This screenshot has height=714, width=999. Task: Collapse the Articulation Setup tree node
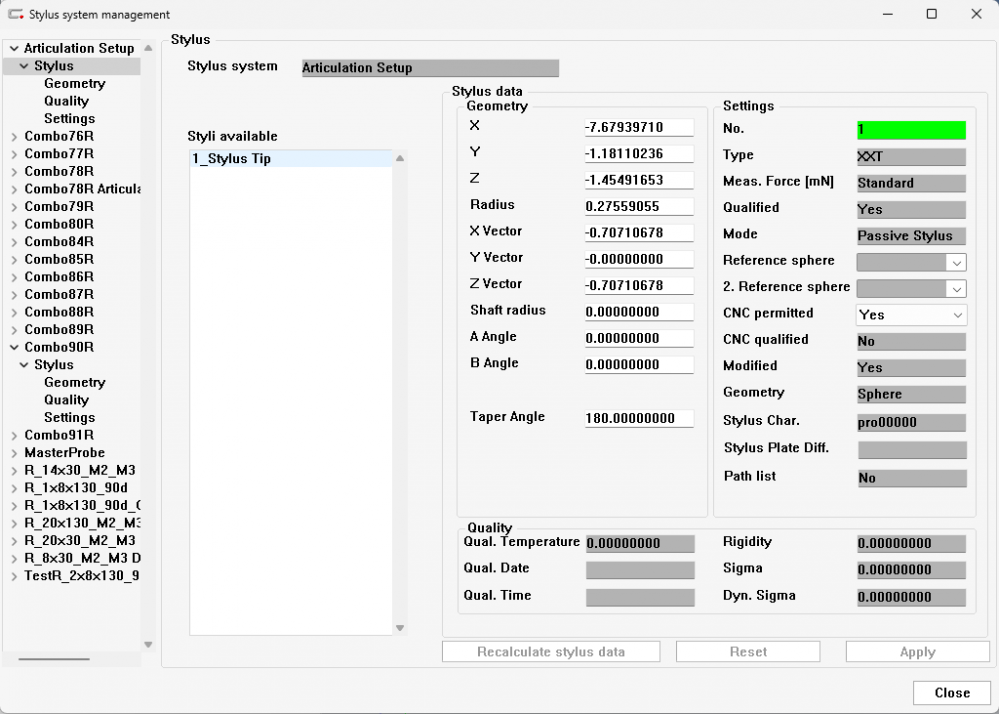(x=13, y=49)
